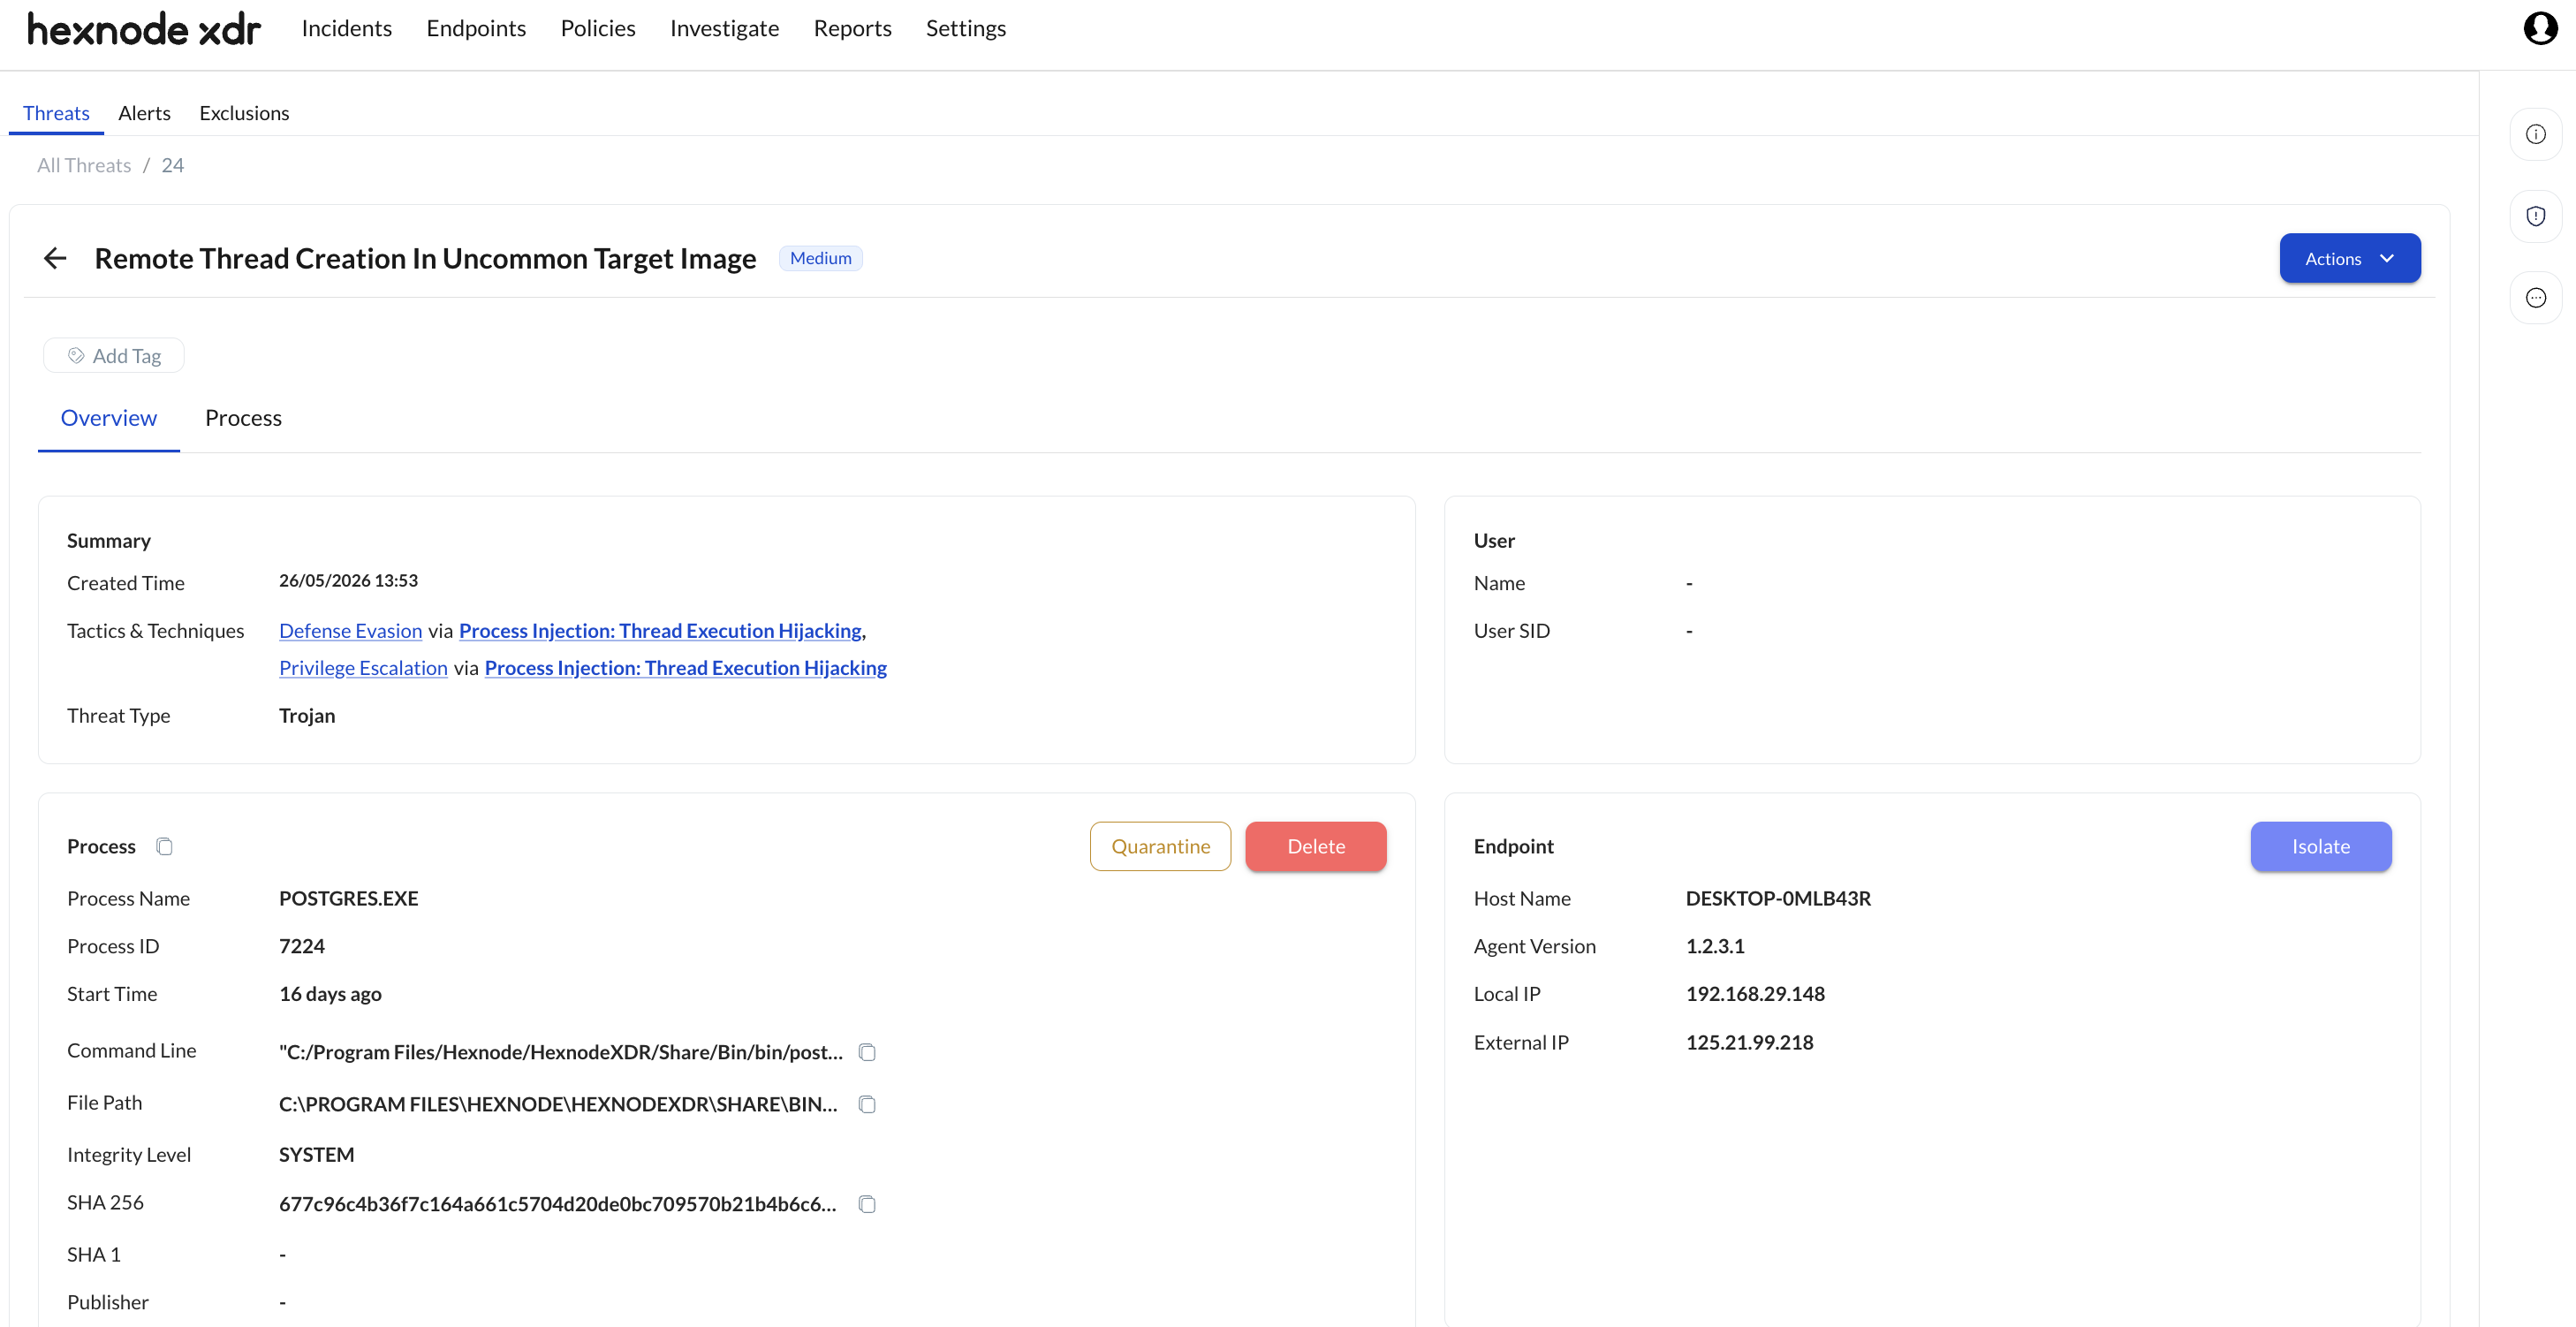Click the threat title Remote Thread Creation heading
Viewport: 2576px width, 1327px height.
425,258
